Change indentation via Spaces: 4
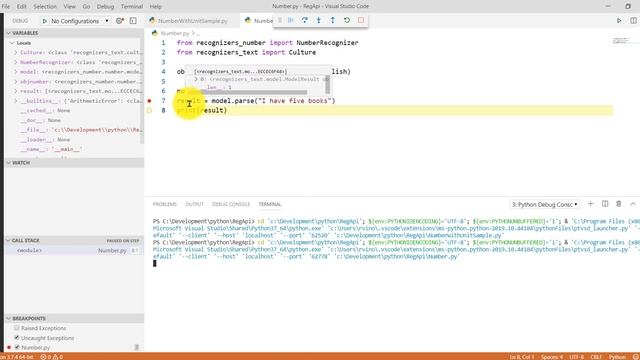 click(552, 357)
